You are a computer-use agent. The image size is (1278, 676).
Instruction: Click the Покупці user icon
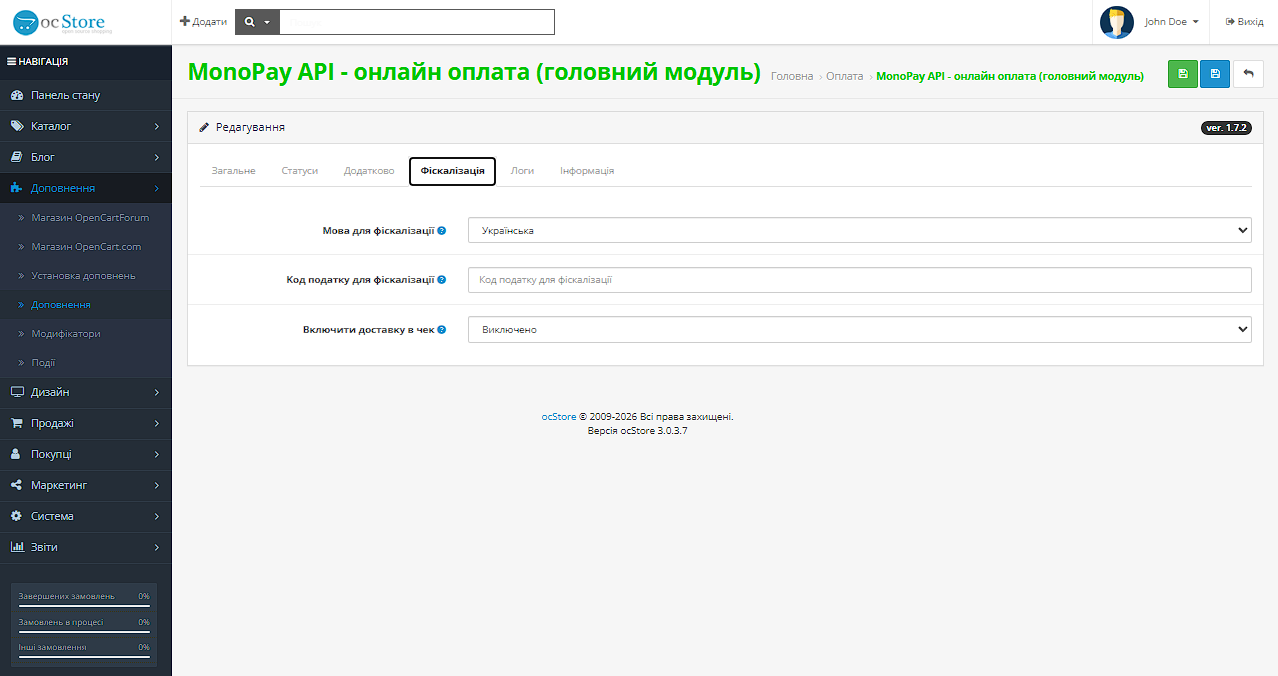(x=16, y=454)
